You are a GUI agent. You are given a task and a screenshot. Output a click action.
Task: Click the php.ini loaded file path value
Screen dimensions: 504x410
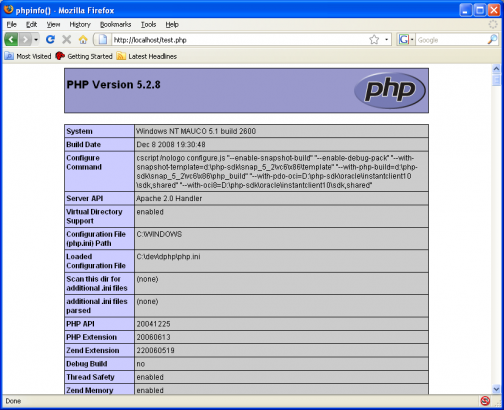(x=168, y=257)
